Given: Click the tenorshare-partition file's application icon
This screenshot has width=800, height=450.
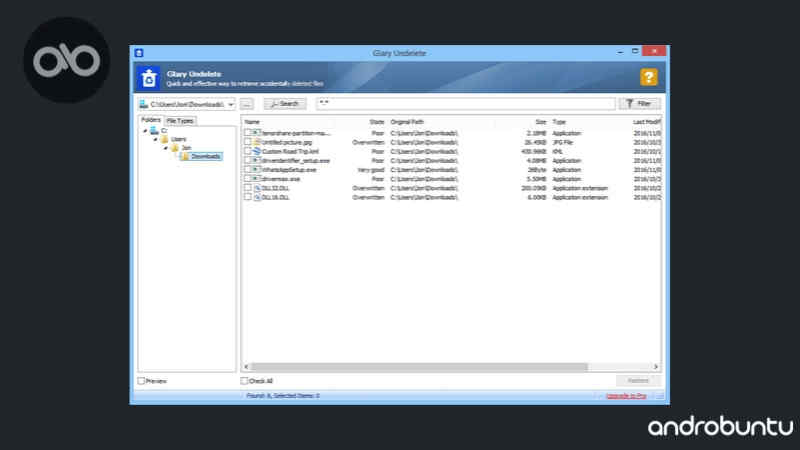Looking at the screenshot, I should point(257,133).
